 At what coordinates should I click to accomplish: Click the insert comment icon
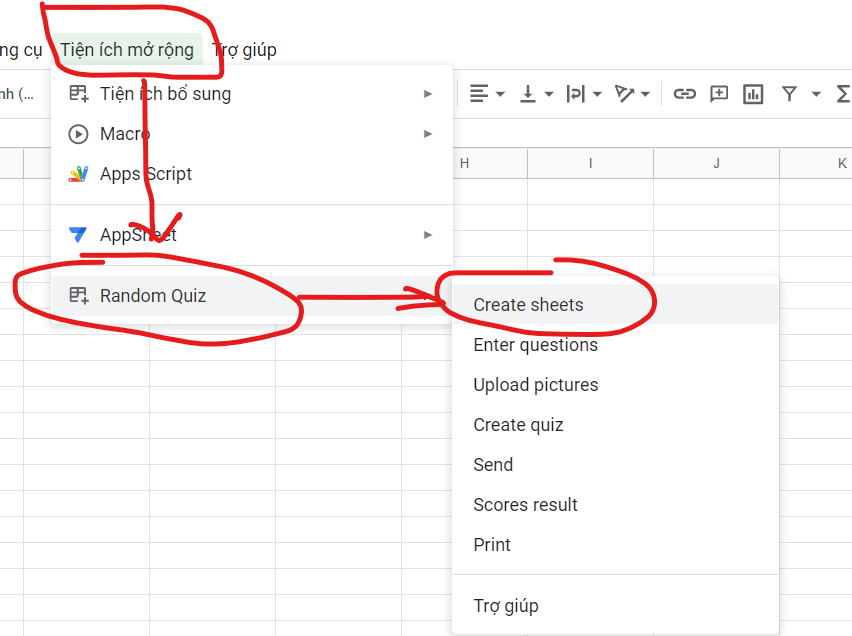pyautogui.click(x=718, y=94)
